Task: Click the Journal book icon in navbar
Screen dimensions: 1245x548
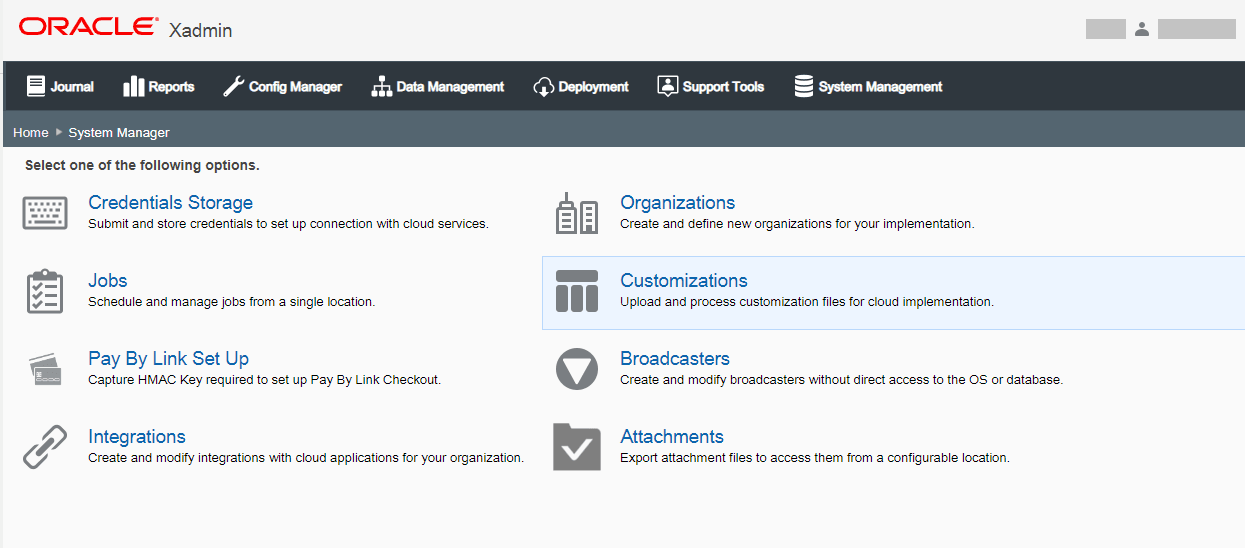Action: 36,86
